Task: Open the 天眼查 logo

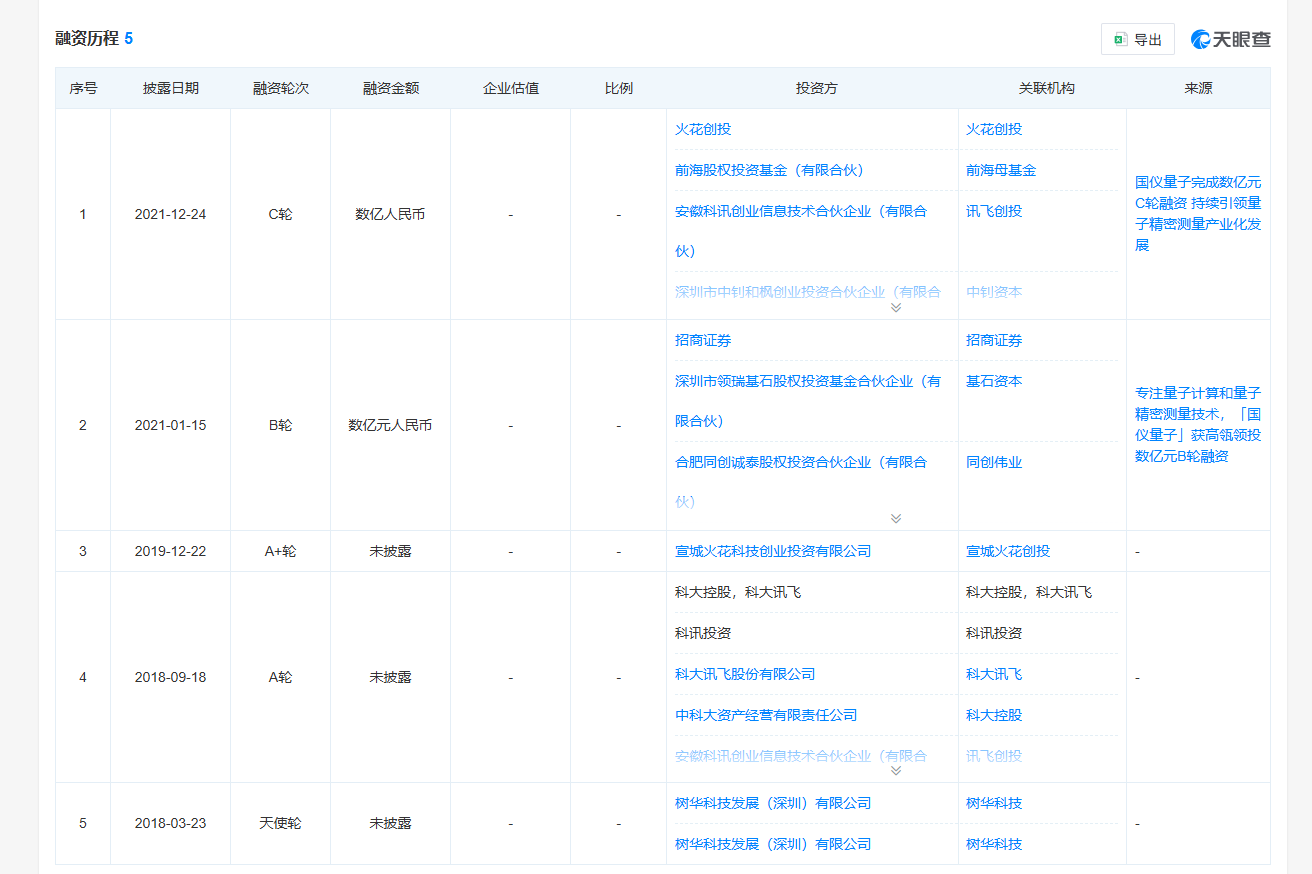Action: click(1230, 39)
